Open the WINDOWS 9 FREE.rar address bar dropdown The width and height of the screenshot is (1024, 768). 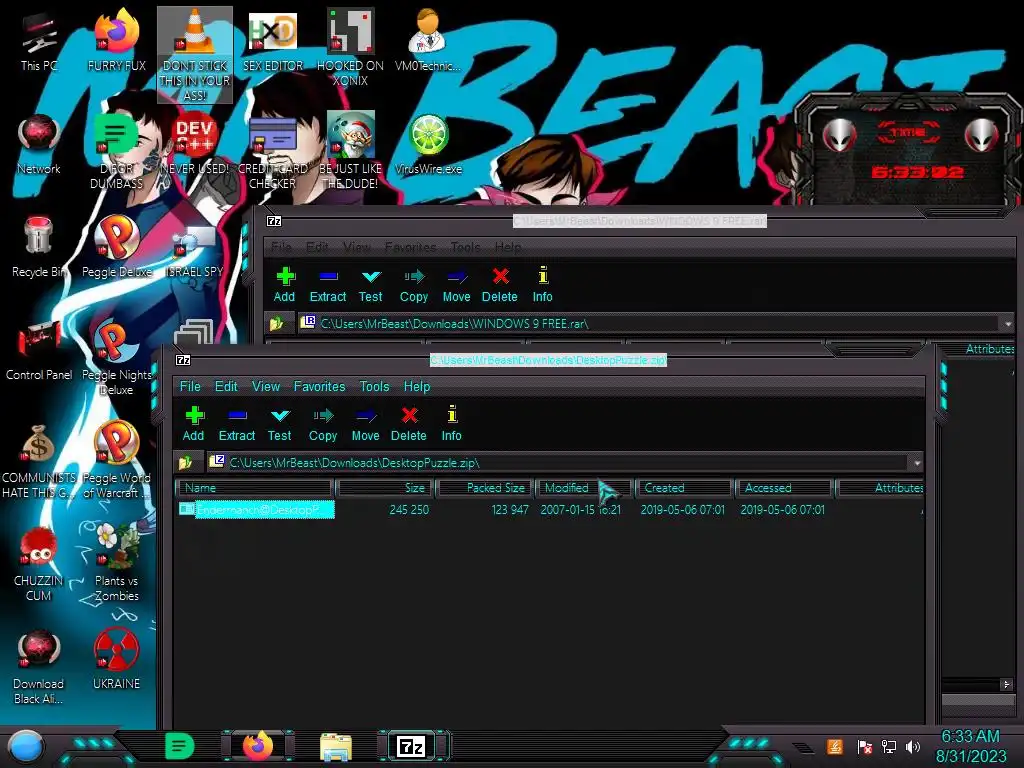coord(1008,324)
